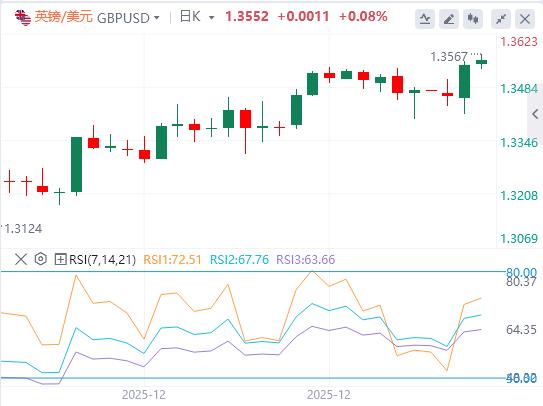The height and width of the screenshot is (406, 543).
Task: Click the 1.3567 high price marker
Action: pos(449,57)
